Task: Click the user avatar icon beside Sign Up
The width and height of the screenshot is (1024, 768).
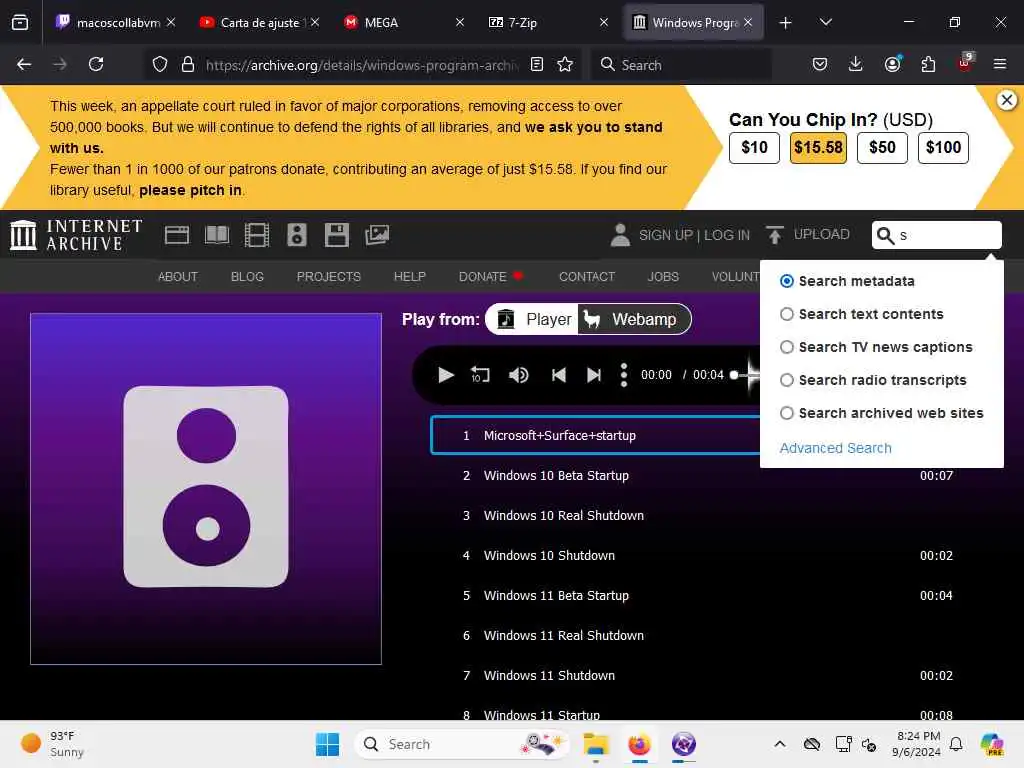Action: [x=620, y=235]
